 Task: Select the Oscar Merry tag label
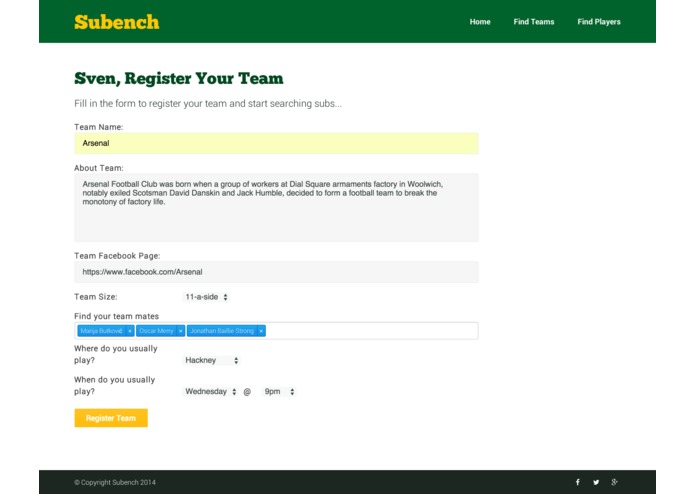click(156, 331)
